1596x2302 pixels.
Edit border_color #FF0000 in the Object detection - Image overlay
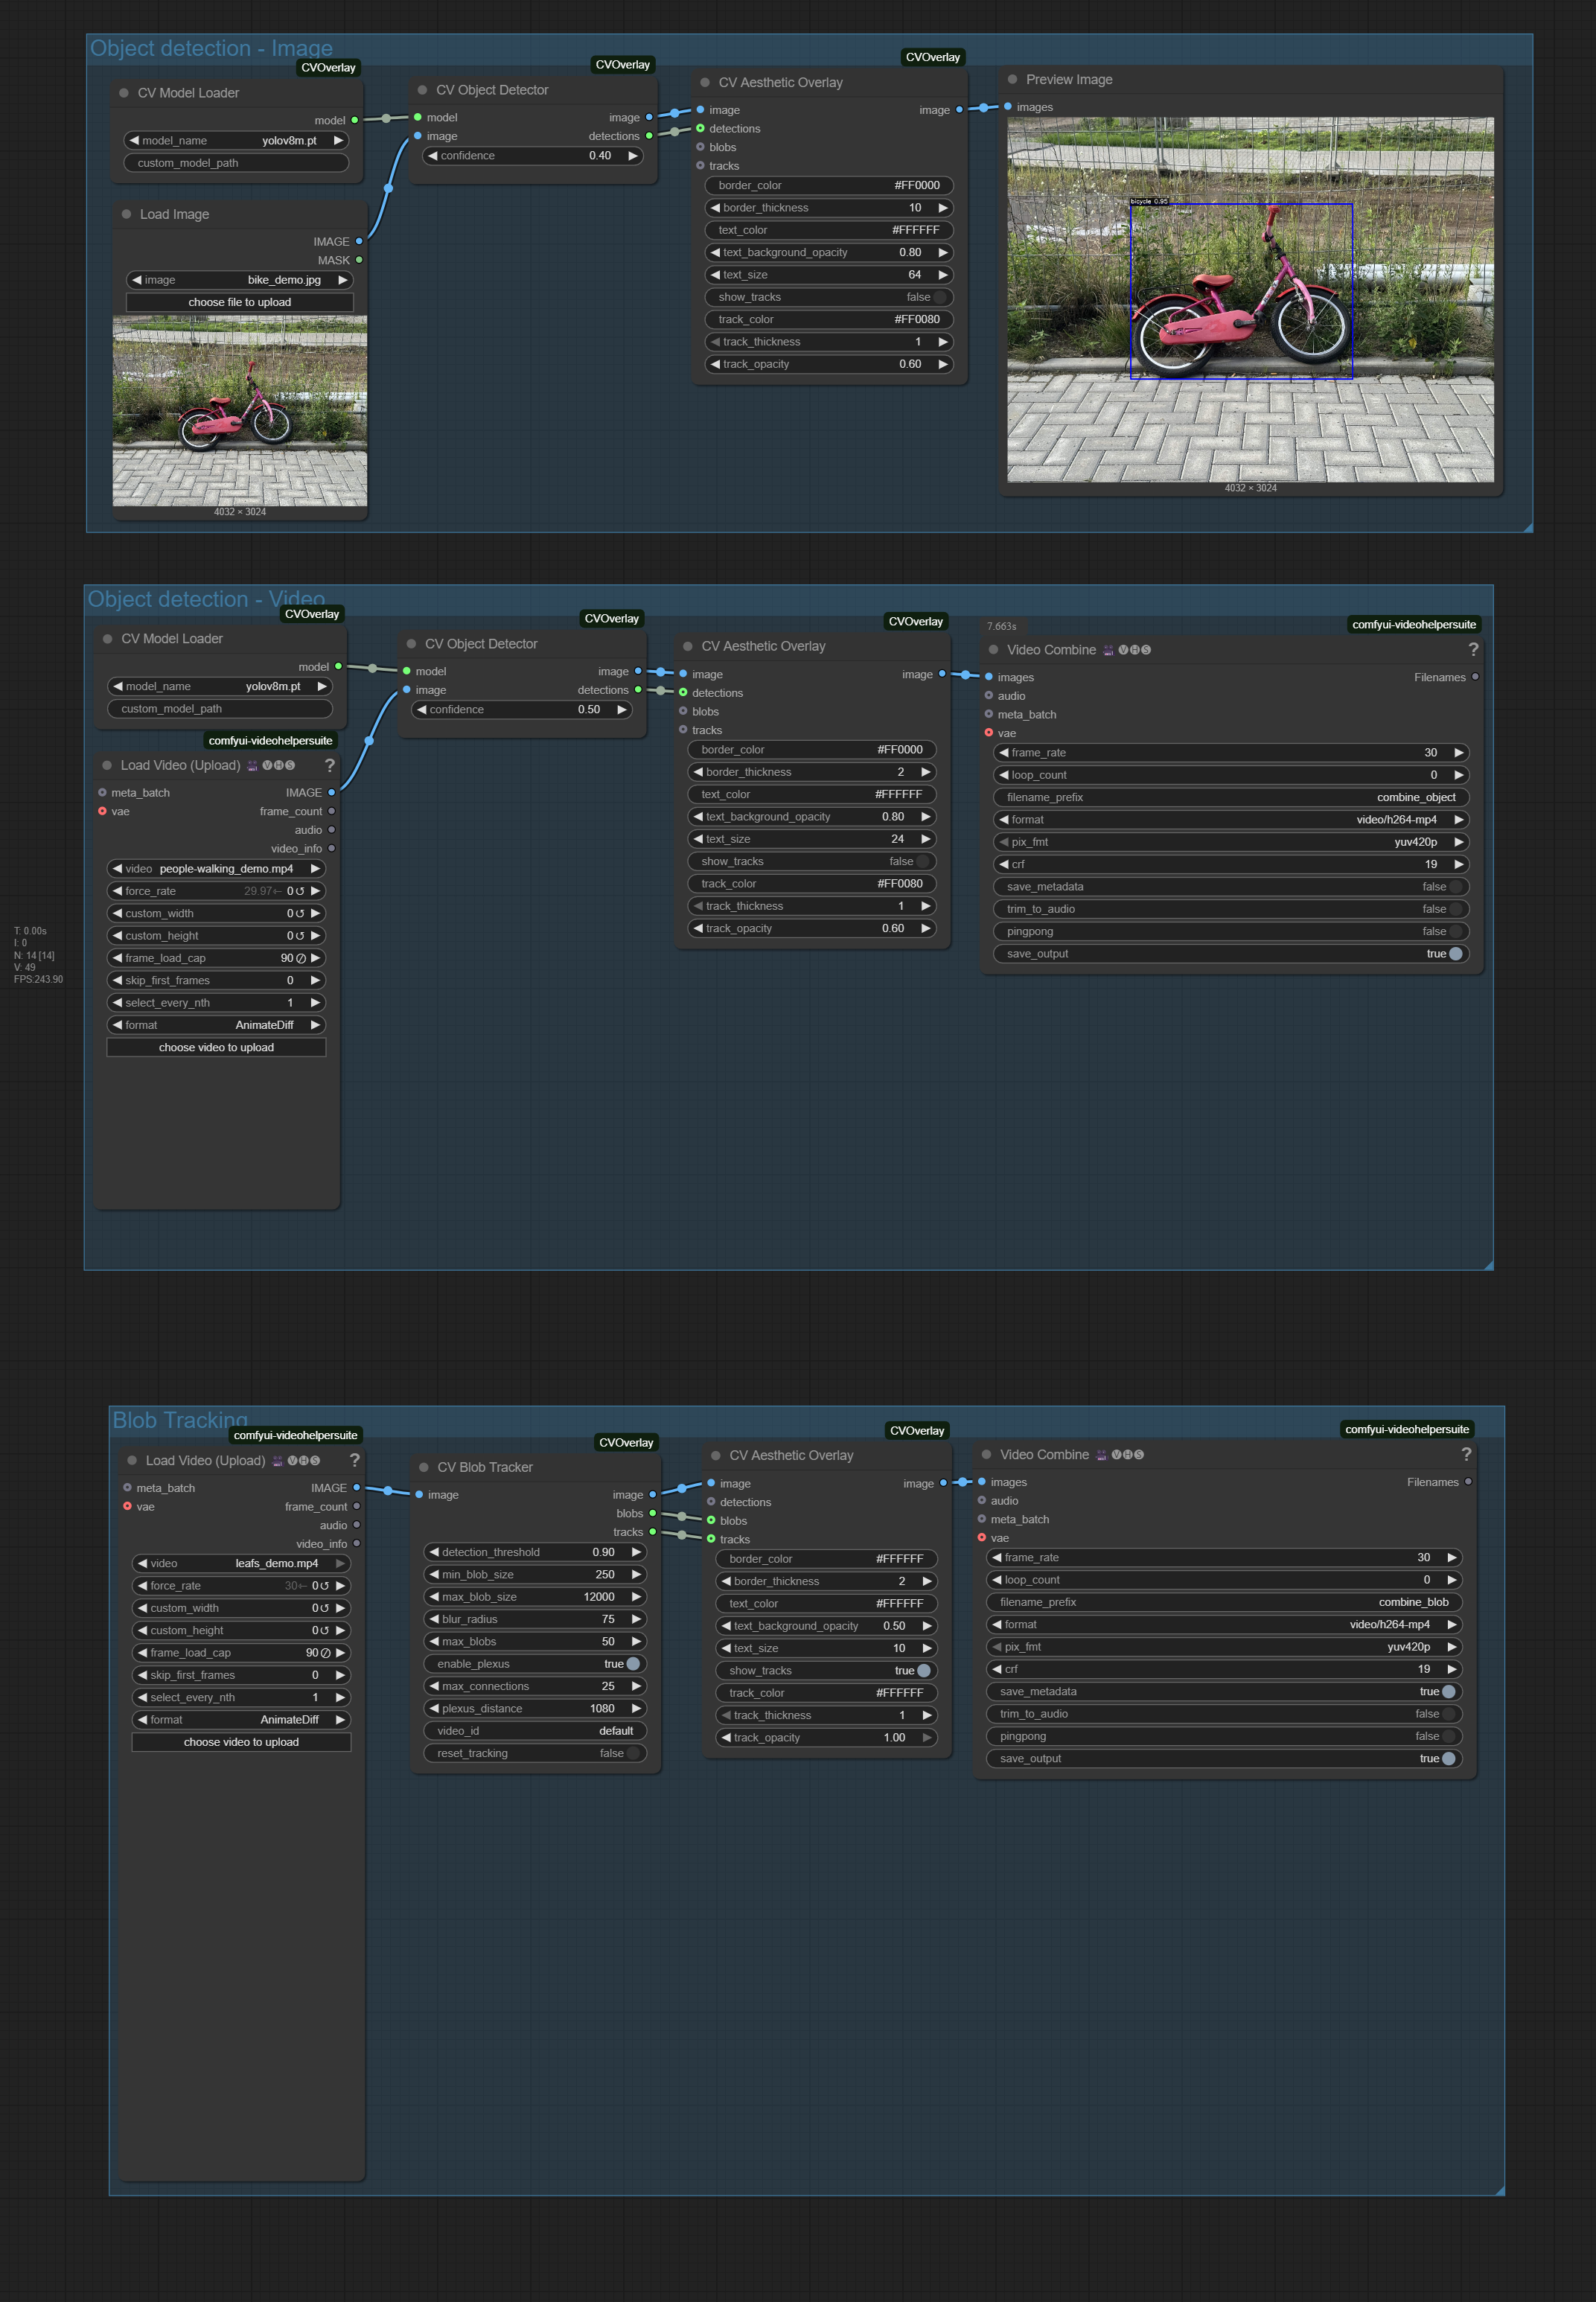tap(829, 185)
